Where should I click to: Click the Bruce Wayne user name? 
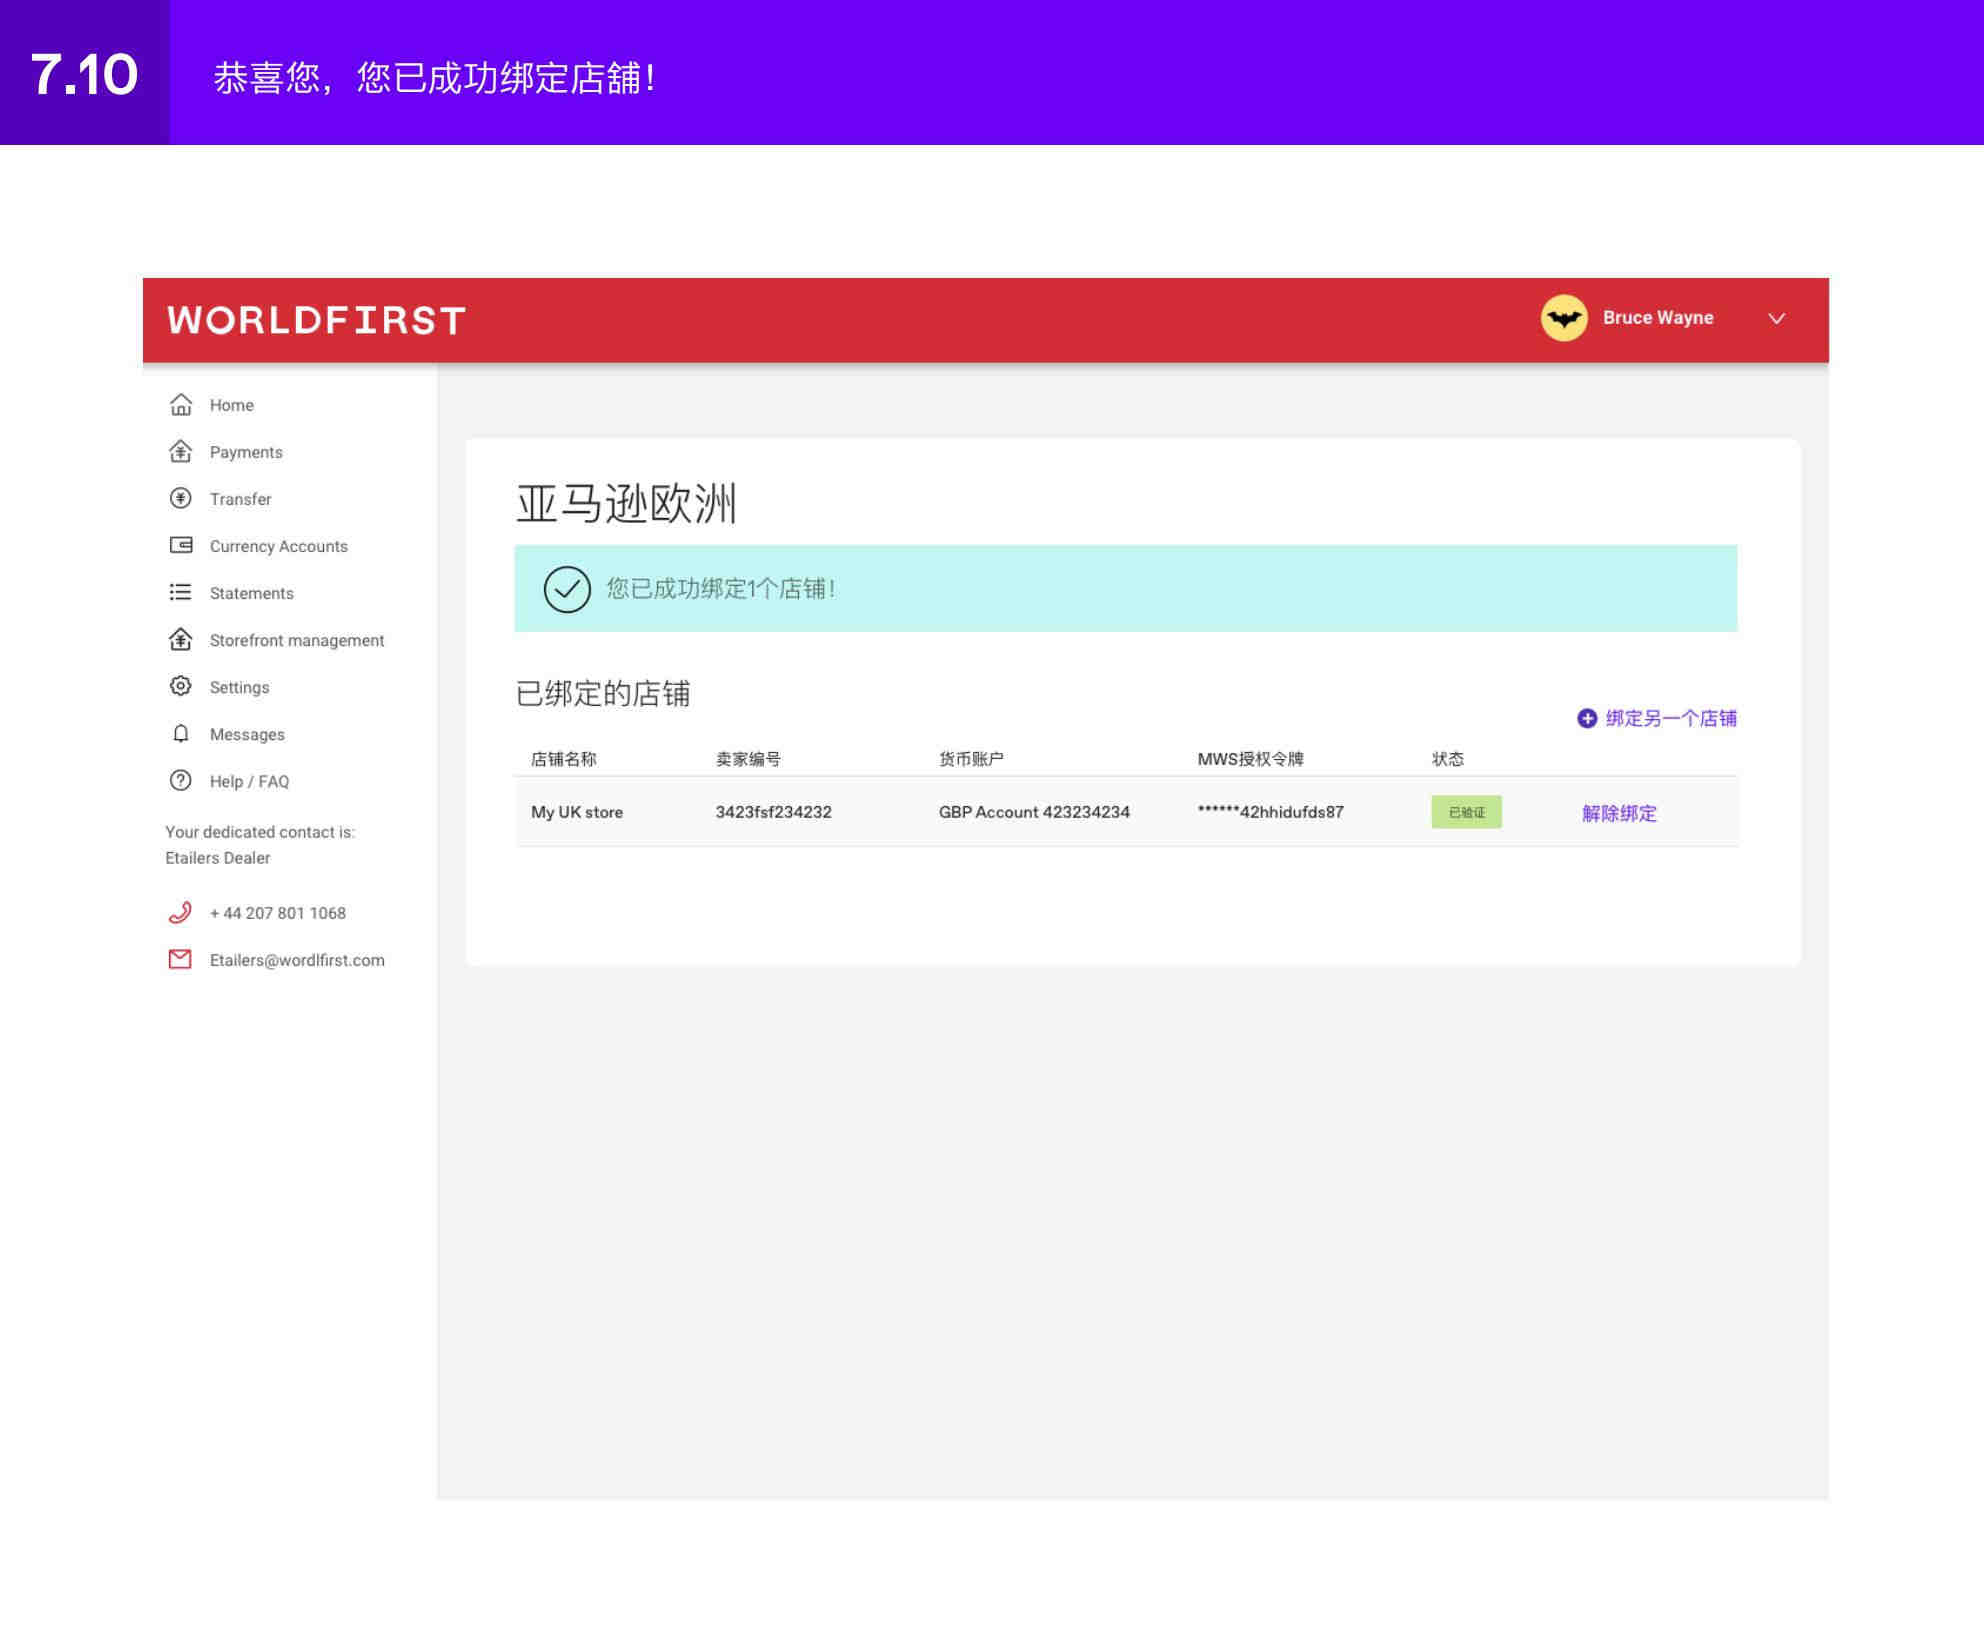point(1658,317)
